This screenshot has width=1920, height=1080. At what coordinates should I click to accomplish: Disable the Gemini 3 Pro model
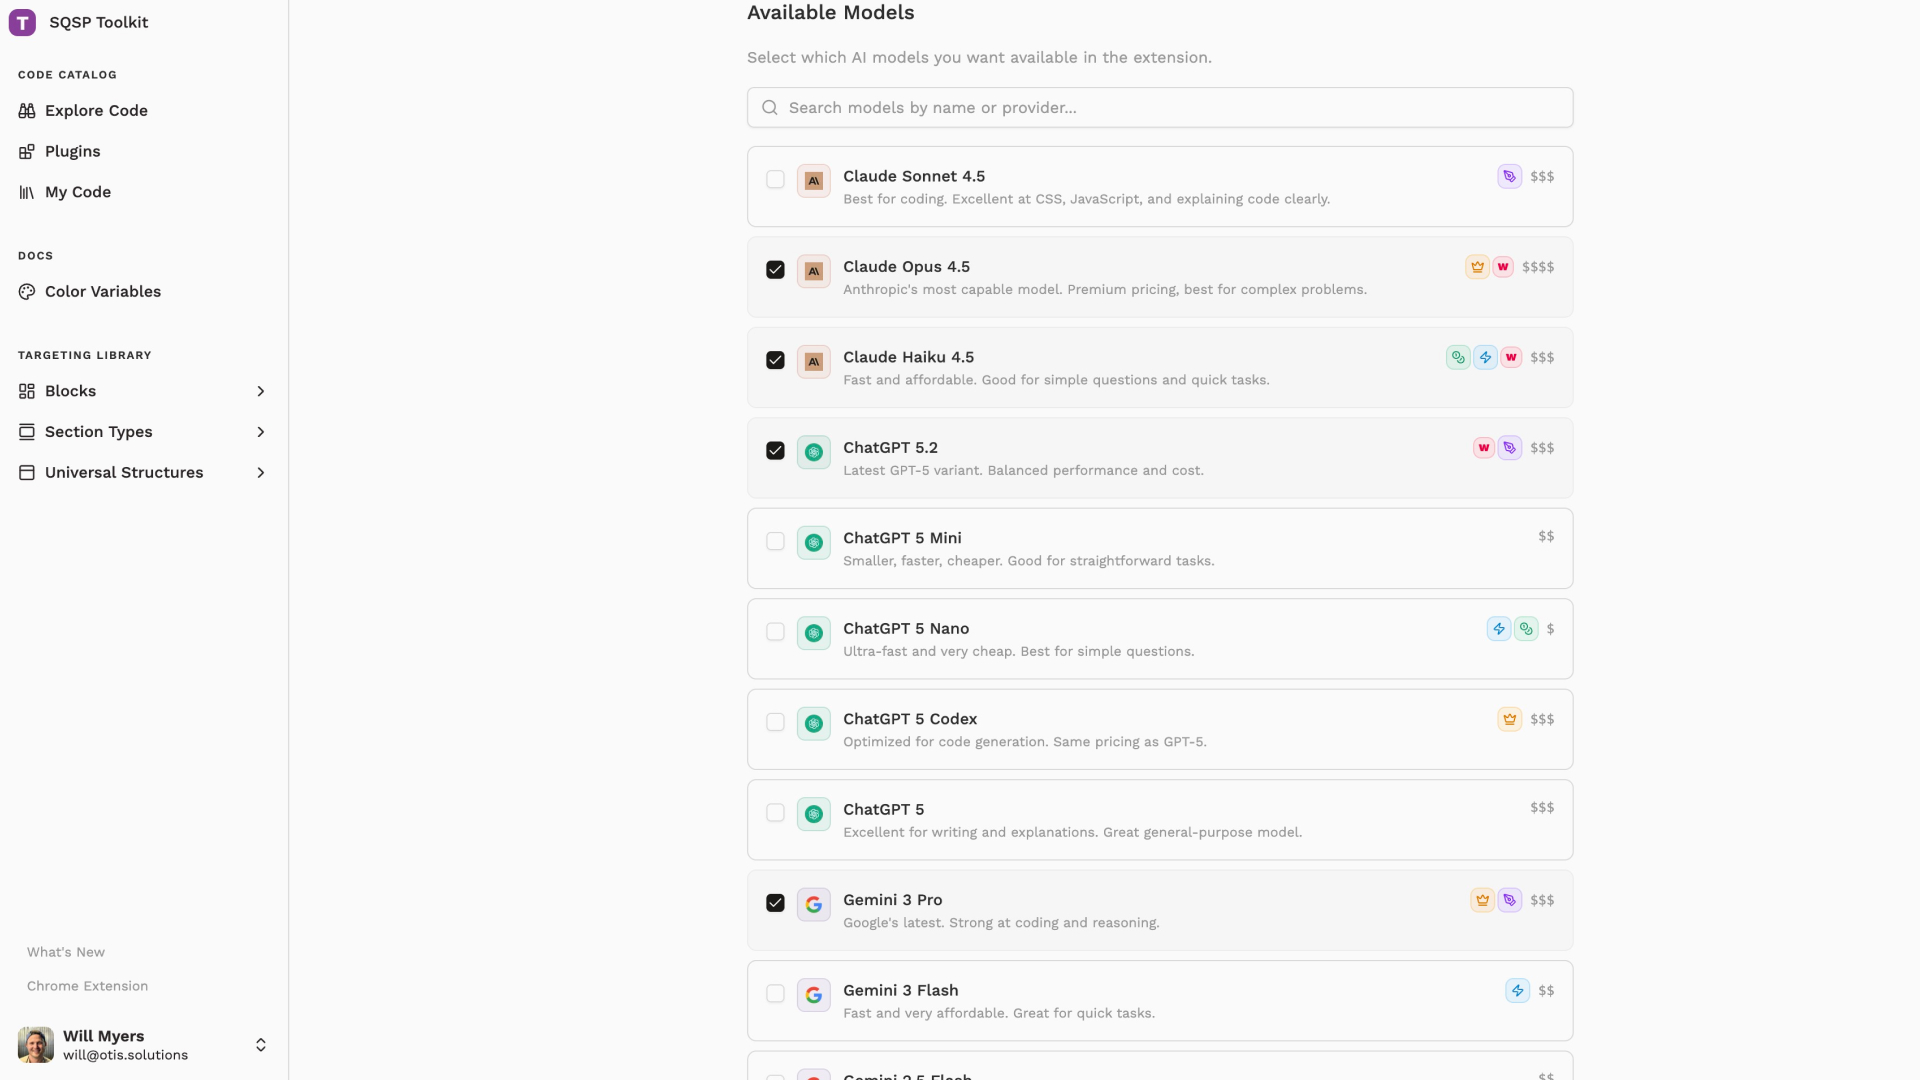tap(776, 903)
